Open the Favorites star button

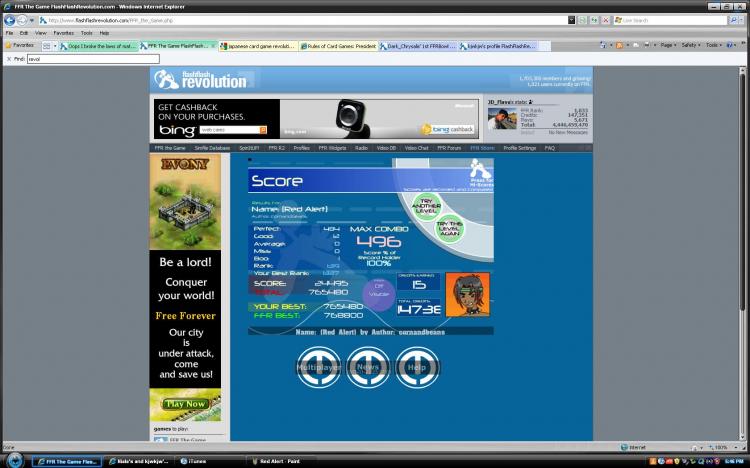point(20,45)
